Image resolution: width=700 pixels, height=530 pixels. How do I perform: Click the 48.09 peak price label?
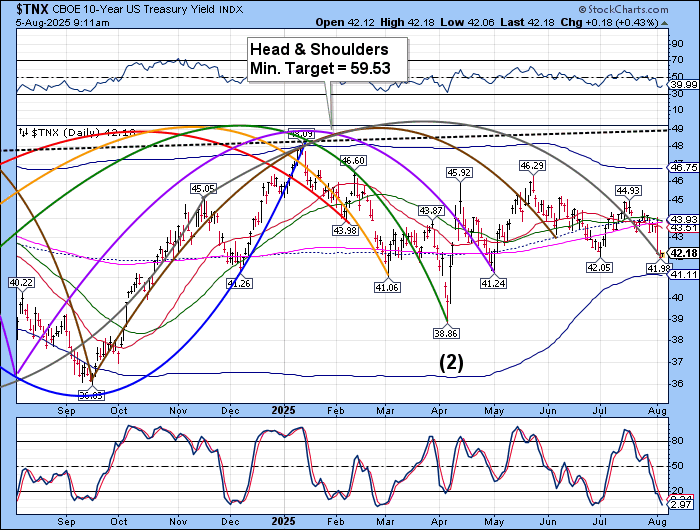[300, 133]
